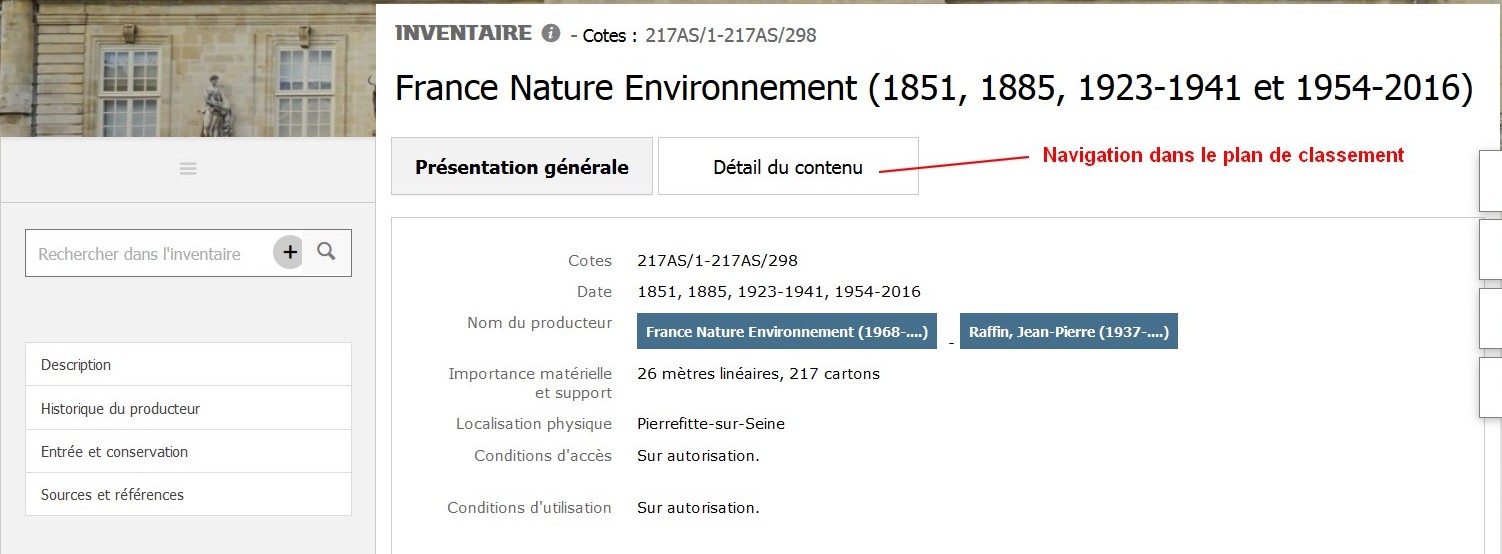The height and width of the screenshot is (554, 1502).
Task: Toggle the hamburger menu icon in sidebar
Action: [x=188, y=169]
